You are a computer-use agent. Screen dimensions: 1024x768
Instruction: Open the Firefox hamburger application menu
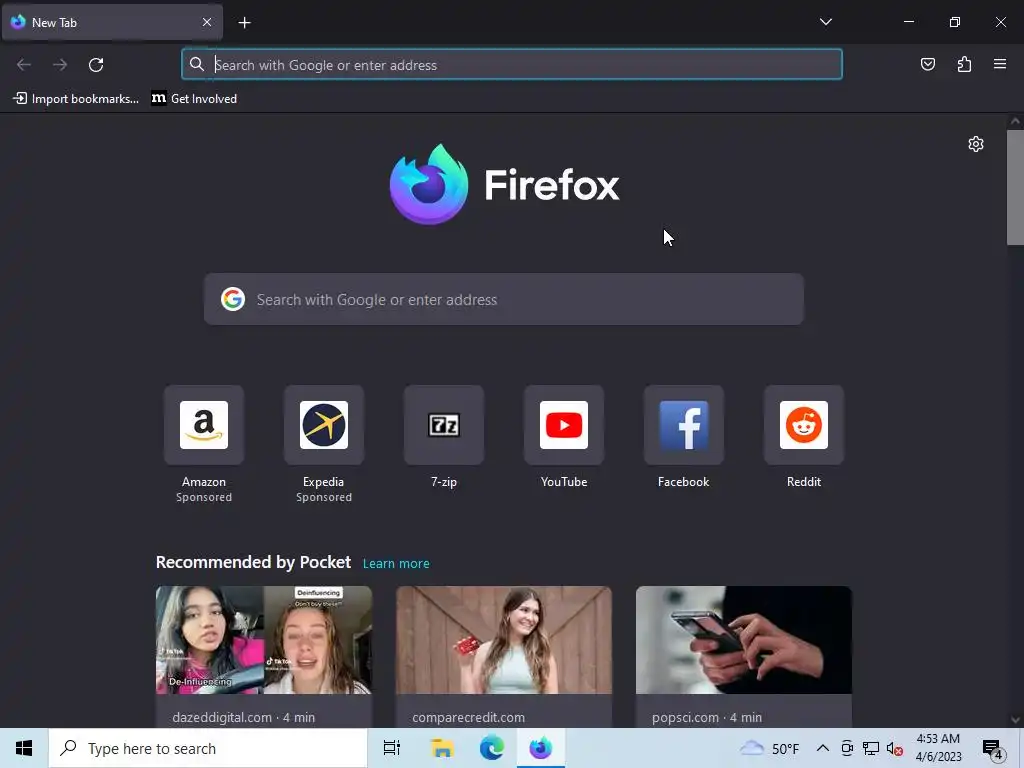click(x=1000, y=64)
